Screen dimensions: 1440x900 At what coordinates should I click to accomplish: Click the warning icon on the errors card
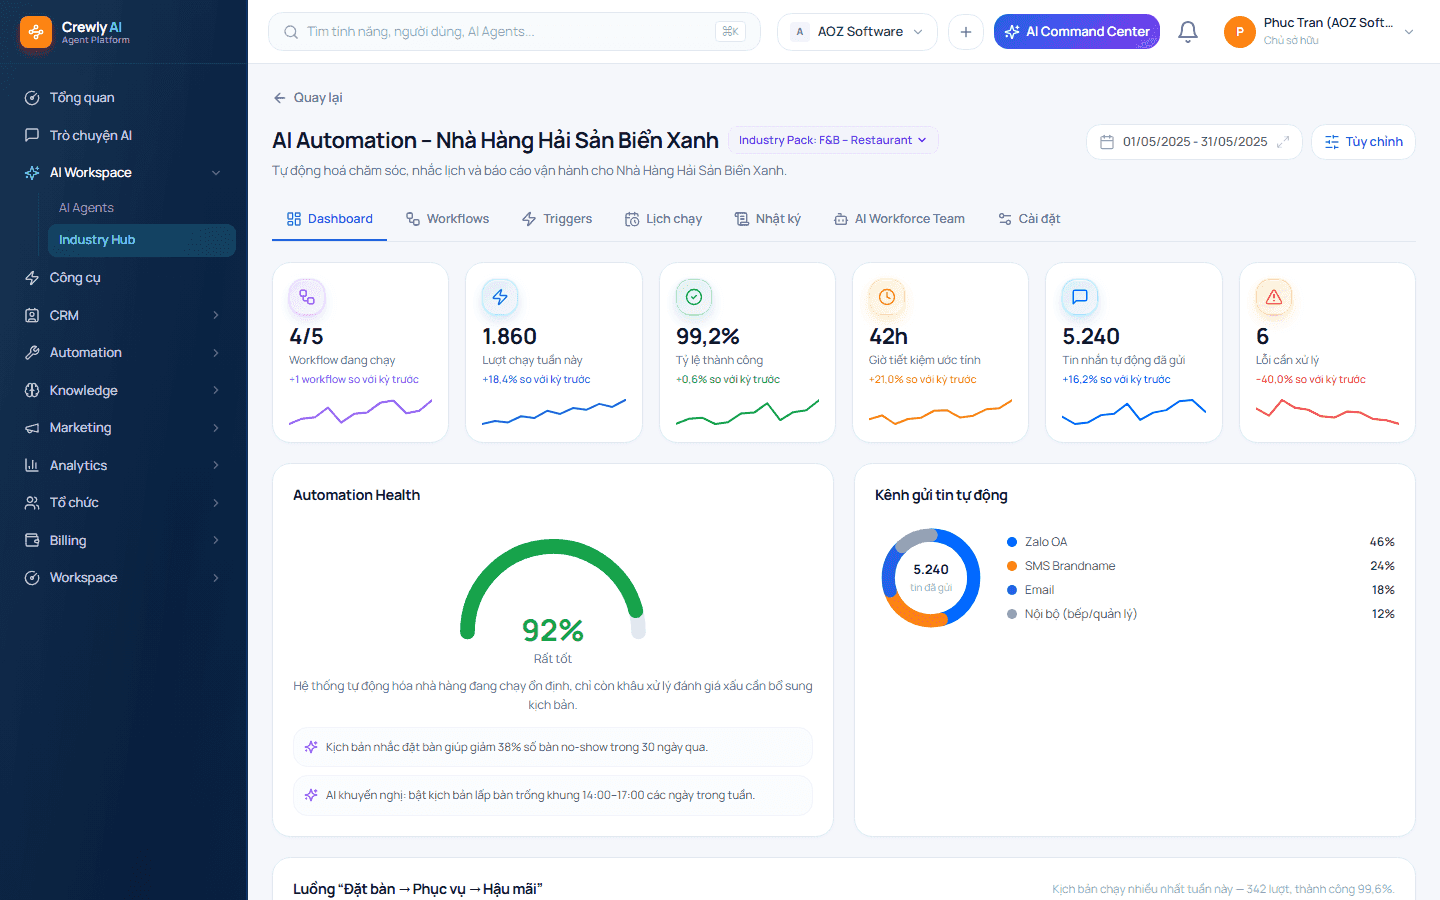[x=1274, y=297]
